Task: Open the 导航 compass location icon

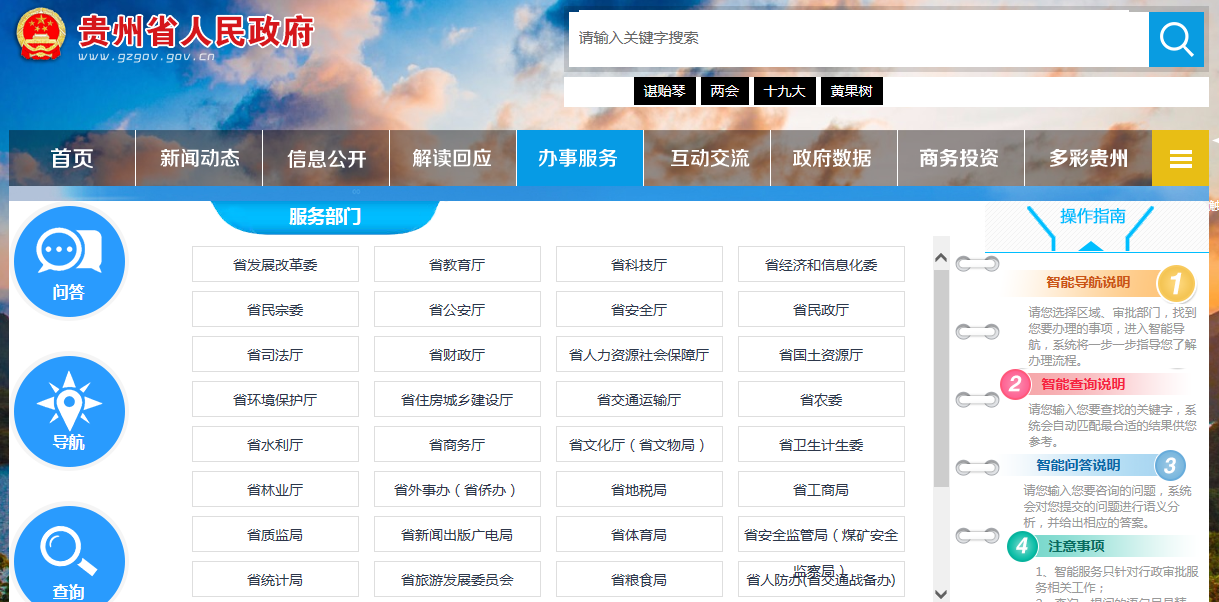Action: point(69,411)
